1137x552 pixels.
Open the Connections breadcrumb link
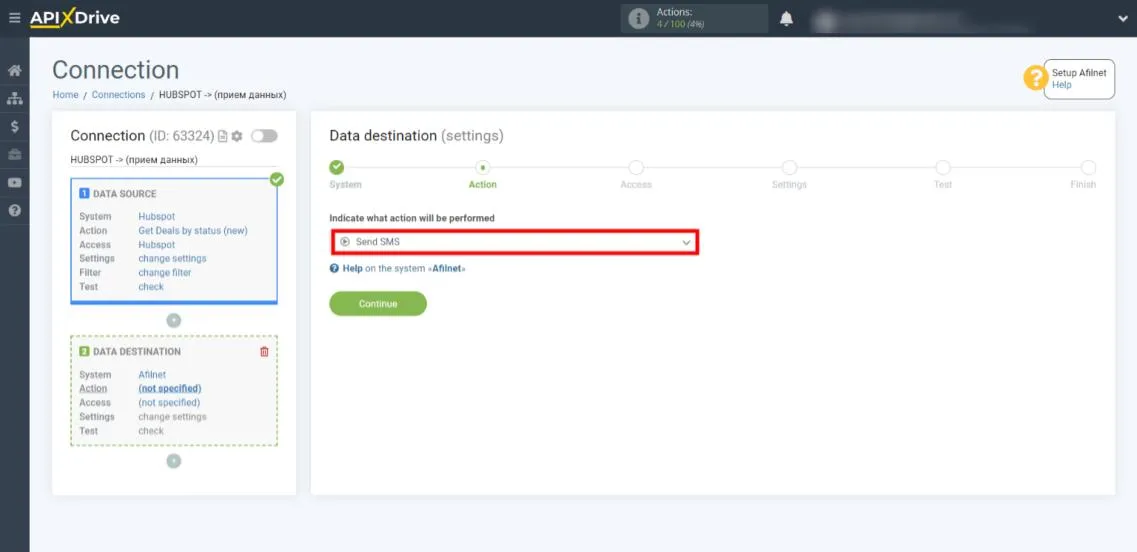pos(118,95)
